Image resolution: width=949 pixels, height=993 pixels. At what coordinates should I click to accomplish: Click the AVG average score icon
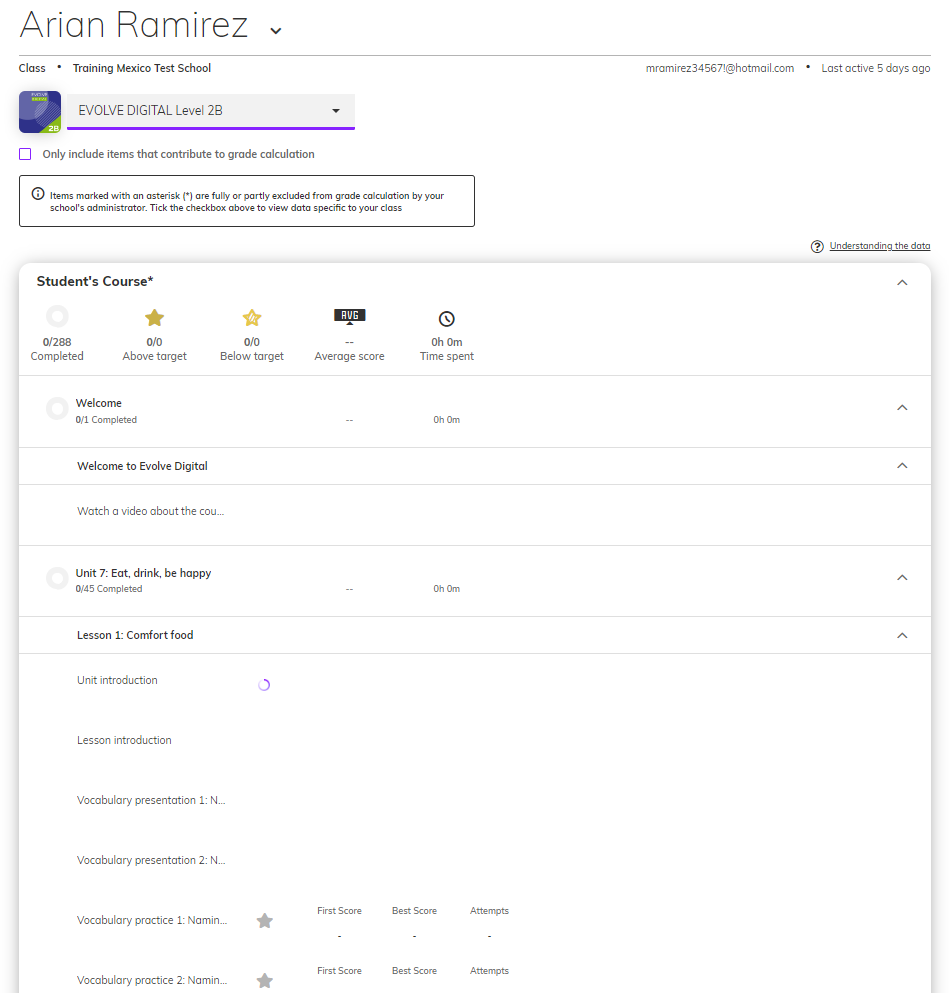(x=349, y=316)
